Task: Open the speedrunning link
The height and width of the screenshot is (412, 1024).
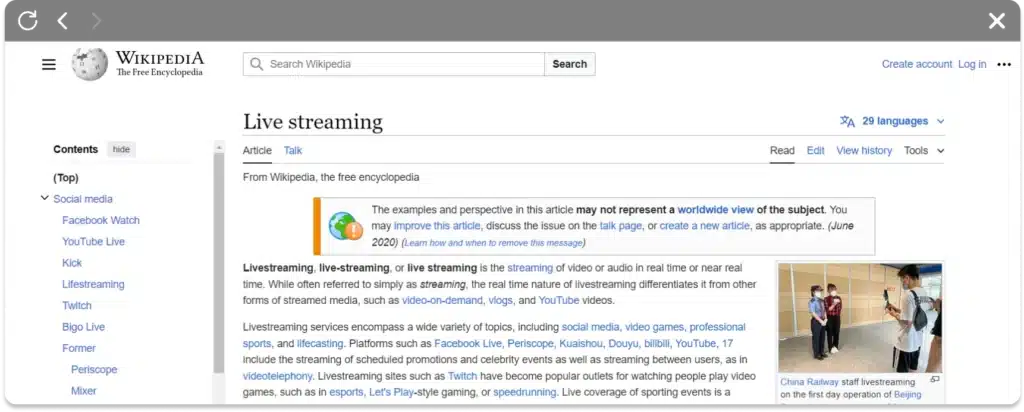Action: coord(524,392)
